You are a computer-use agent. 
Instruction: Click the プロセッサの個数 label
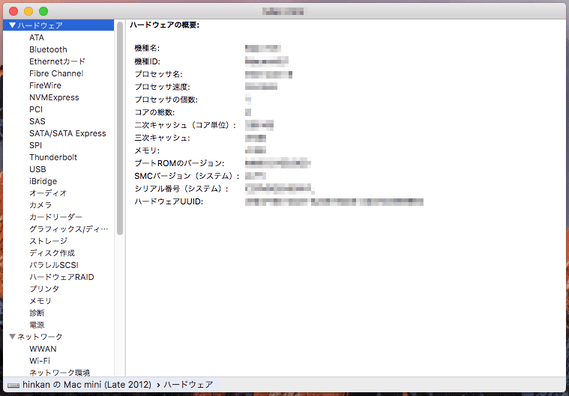(166, 99)
